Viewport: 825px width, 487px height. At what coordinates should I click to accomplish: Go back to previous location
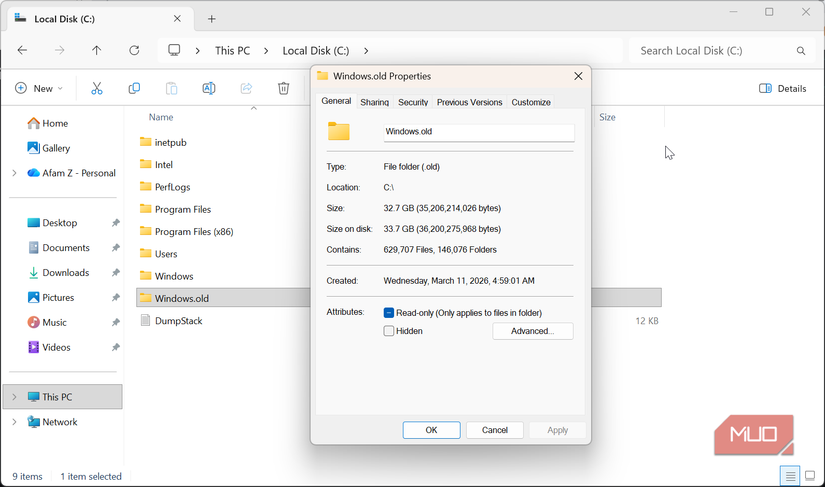pyautogui.click(x=22, y=50)
